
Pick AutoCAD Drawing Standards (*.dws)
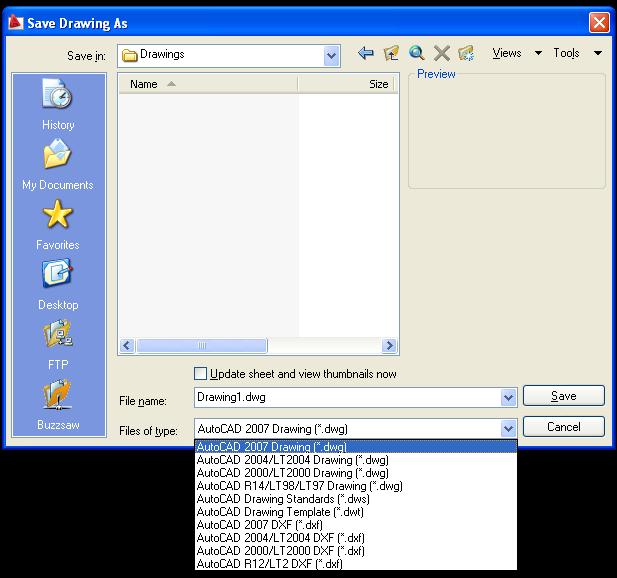(x=356, y=499)
